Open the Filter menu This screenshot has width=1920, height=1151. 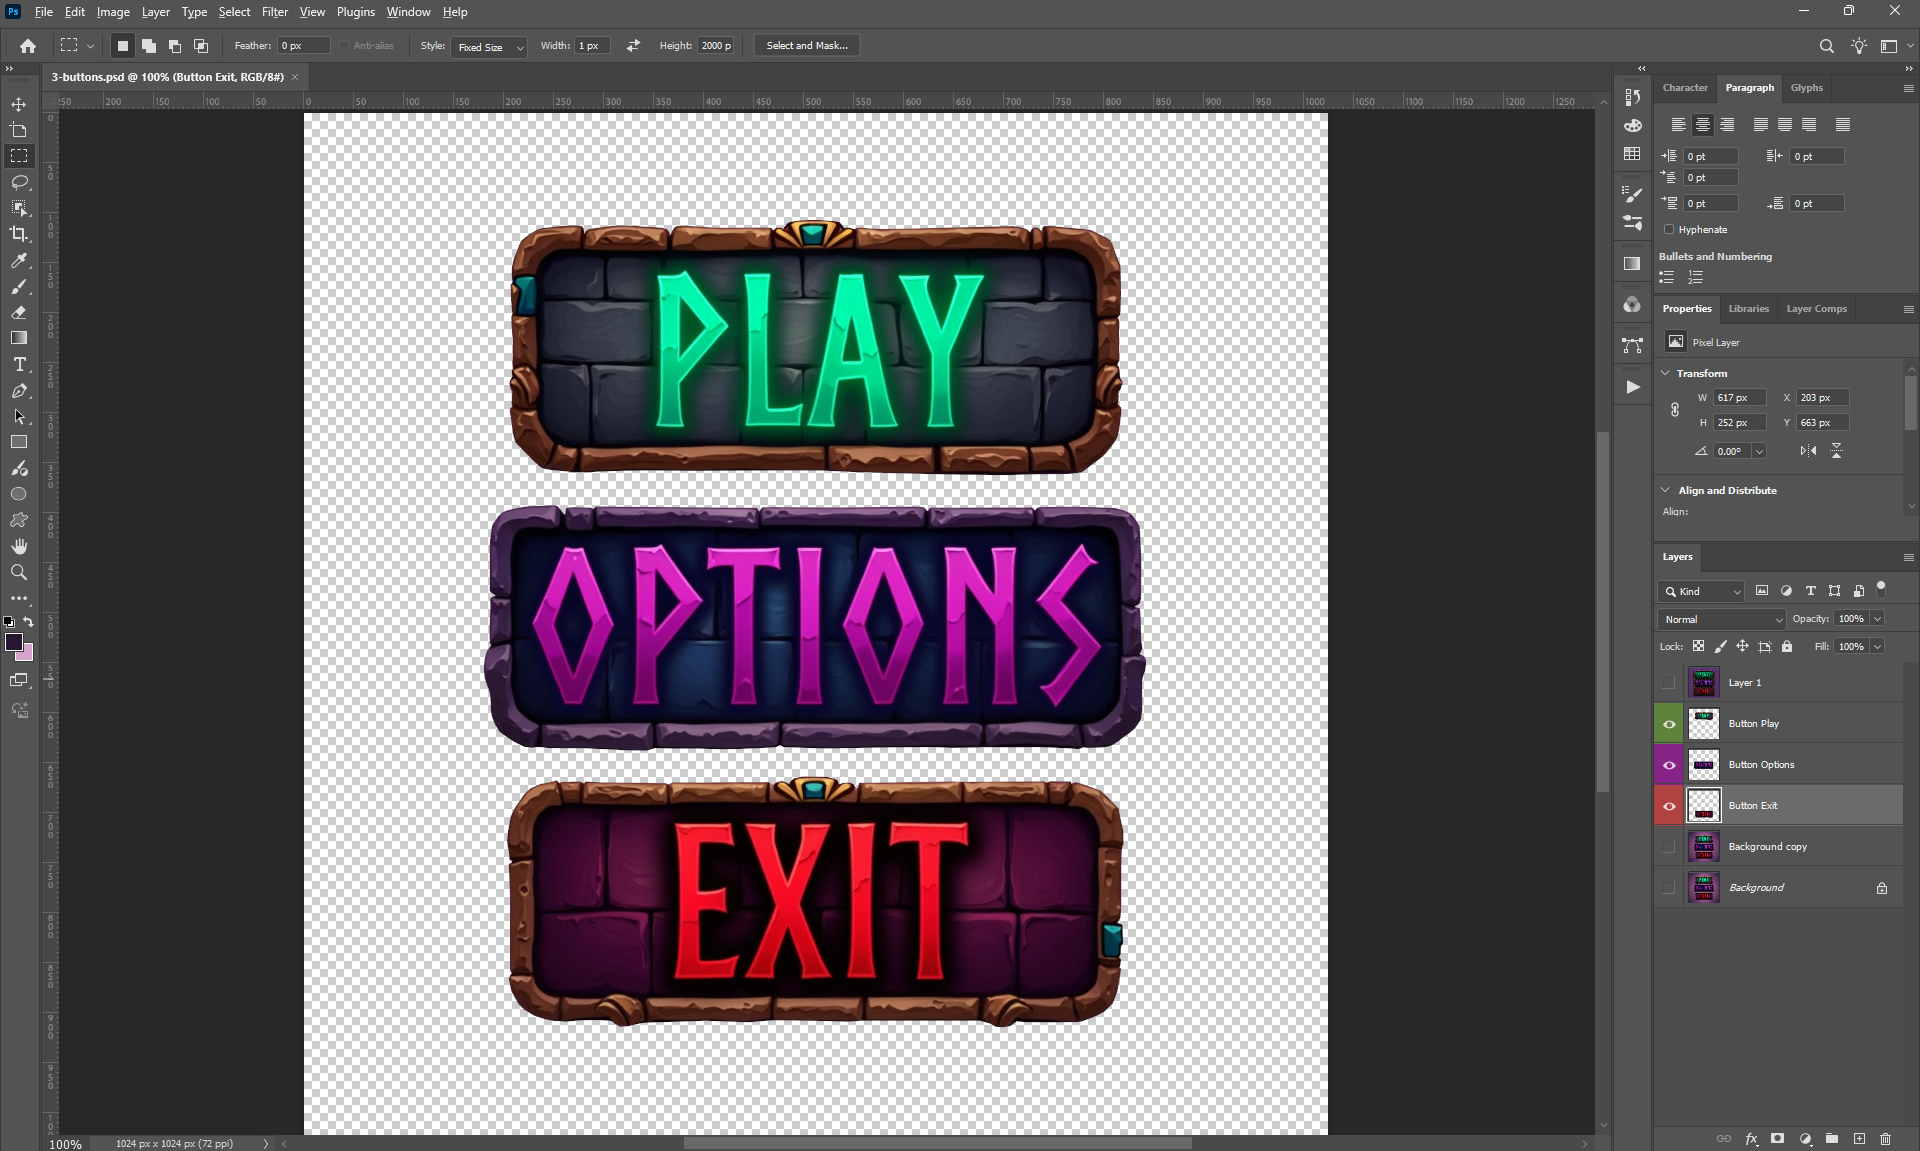point(274,12)
